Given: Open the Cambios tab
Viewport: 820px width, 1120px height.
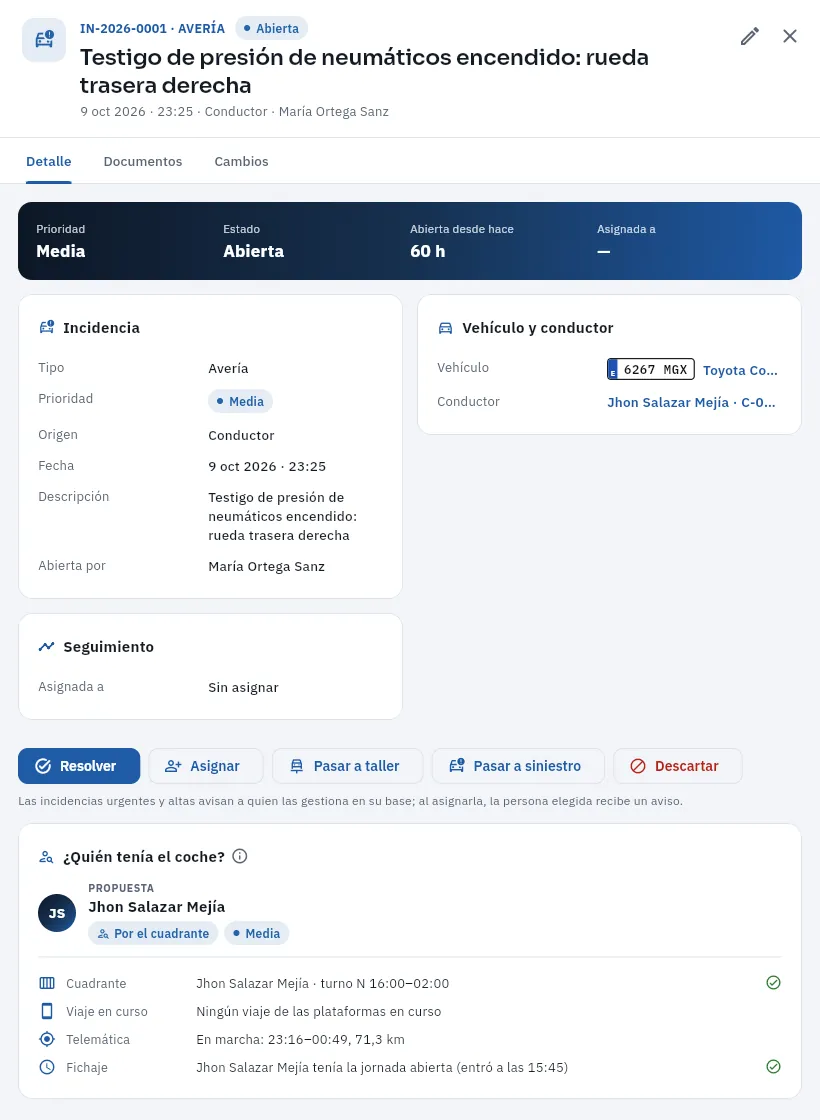Looking at the screenshot, I should pos(241,161).
